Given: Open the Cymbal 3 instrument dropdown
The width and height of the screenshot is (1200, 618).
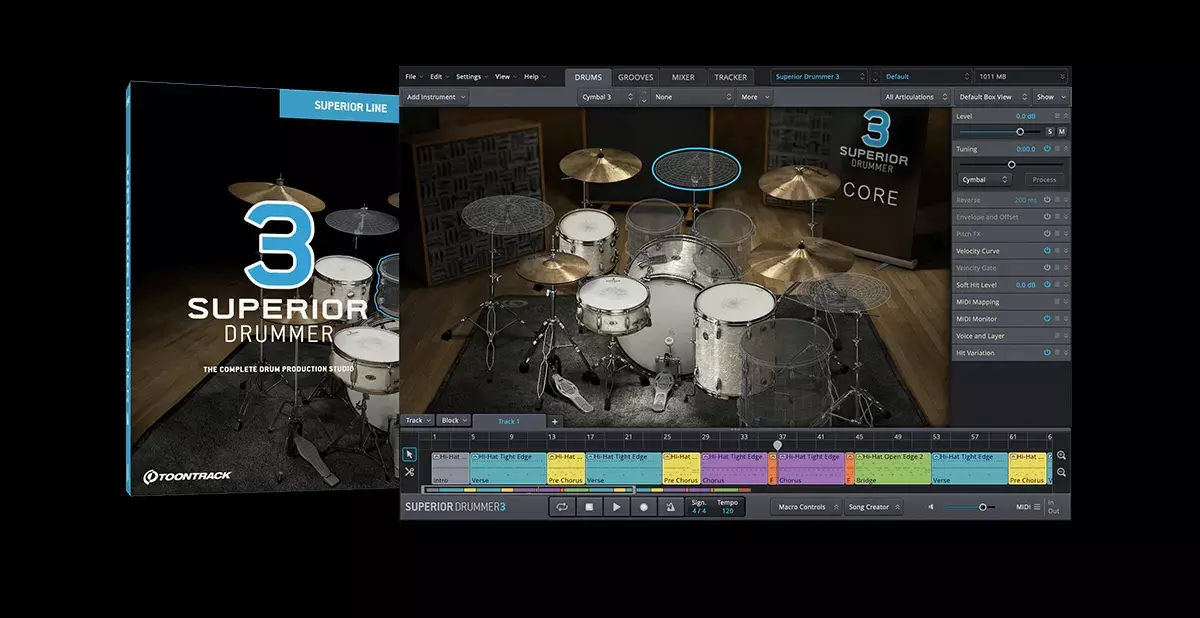Looking at the screenshot, I should (607, 97).
